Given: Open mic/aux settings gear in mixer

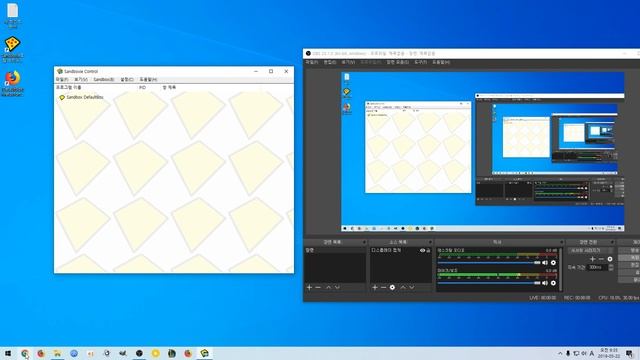Looking at the screenshot, I should pos(553,283).
